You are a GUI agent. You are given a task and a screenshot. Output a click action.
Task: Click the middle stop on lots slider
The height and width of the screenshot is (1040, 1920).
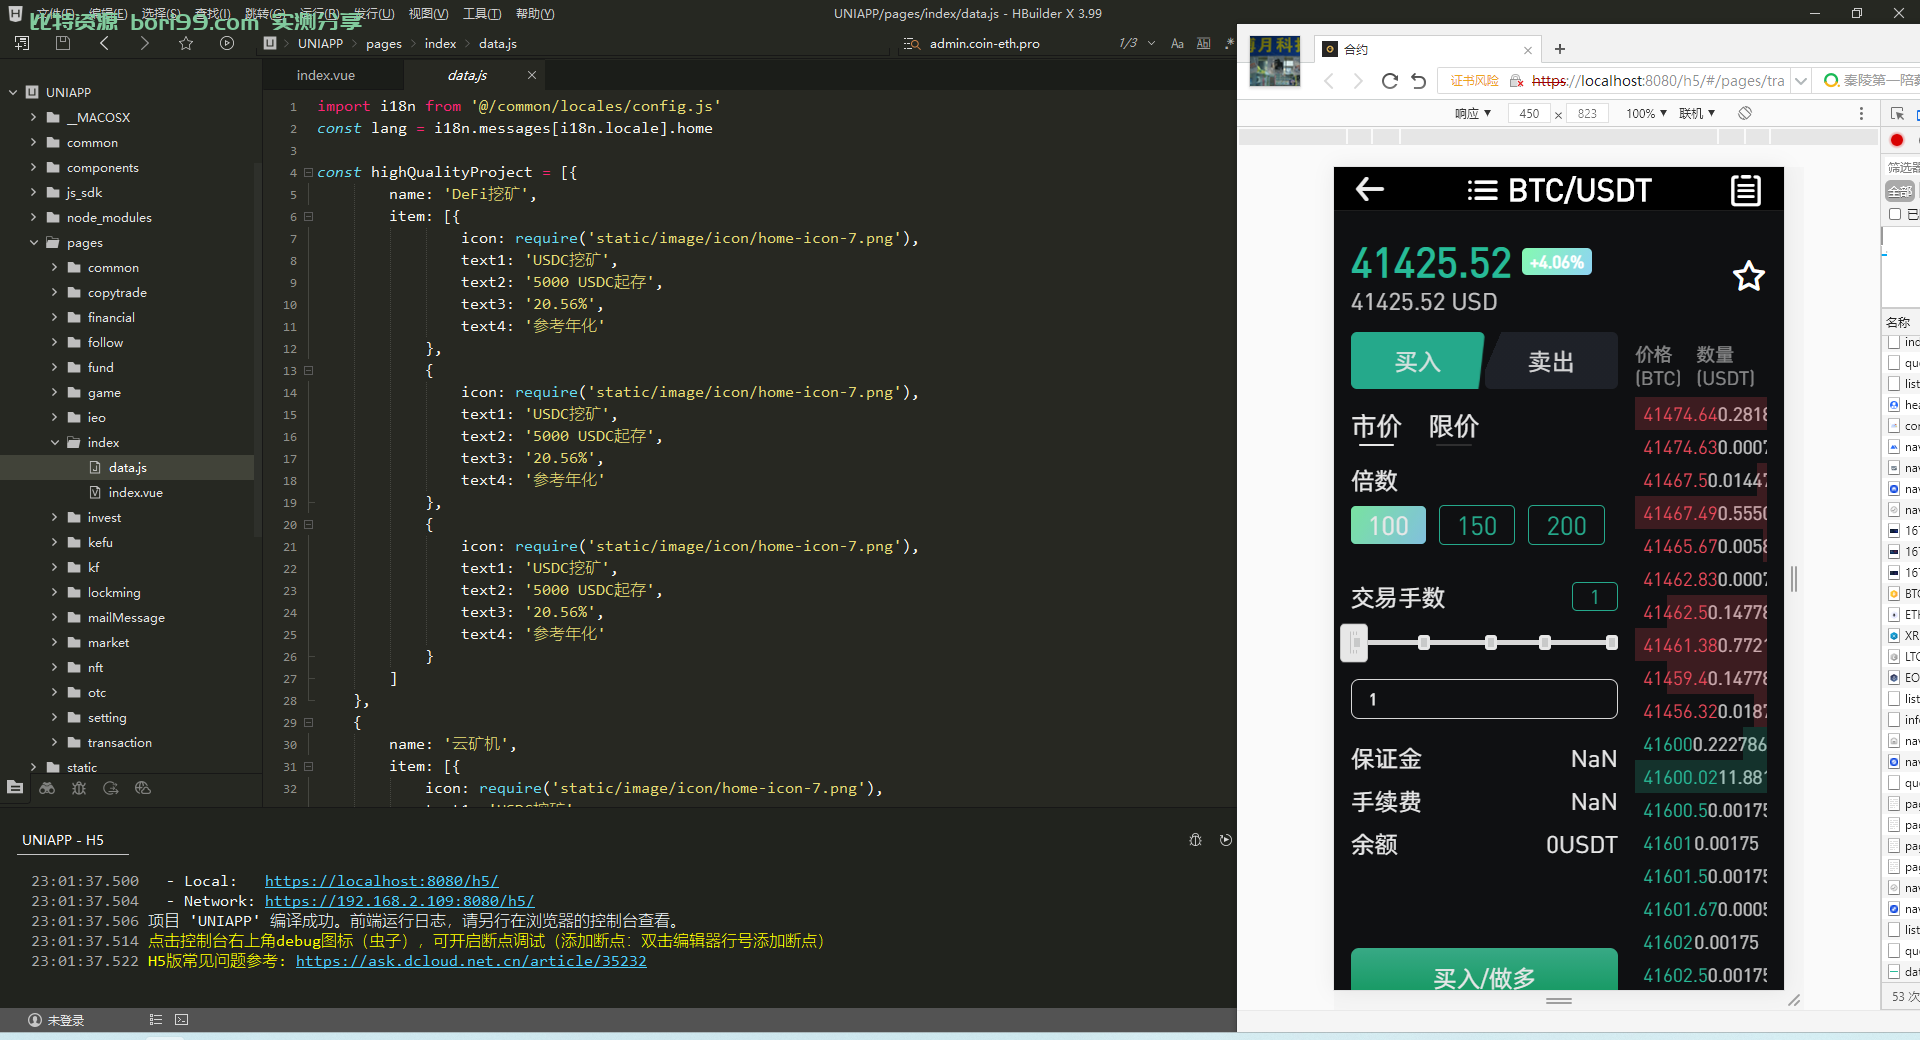click(x=1490, y=643)
